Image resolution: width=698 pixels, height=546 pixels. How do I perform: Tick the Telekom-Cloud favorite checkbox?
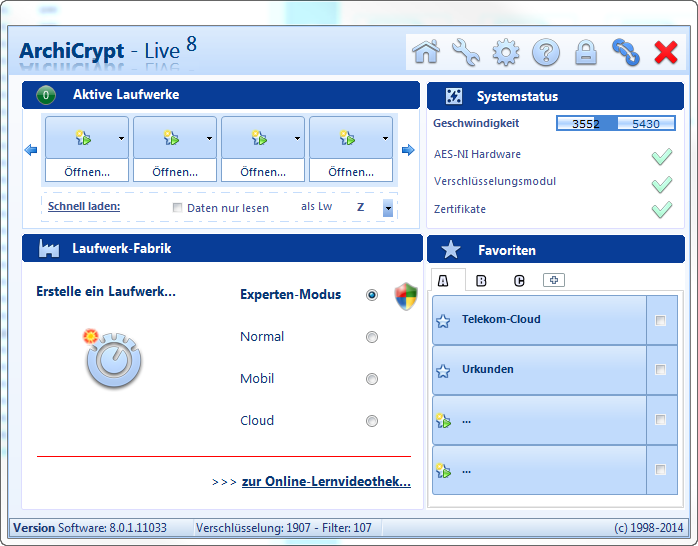pos(661,320)
